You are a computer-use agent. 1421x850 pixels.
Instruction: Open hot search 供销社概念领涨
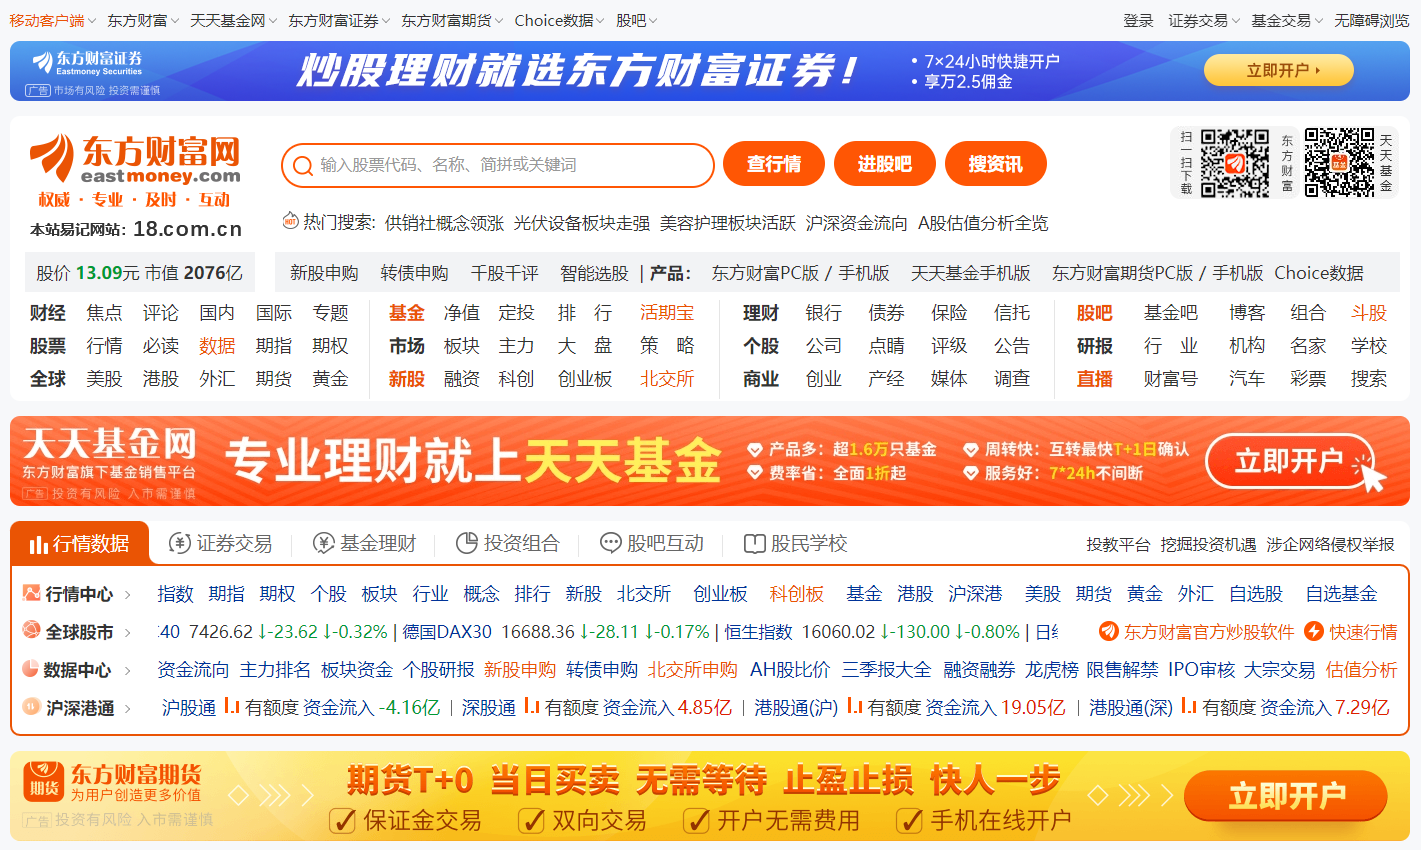point(444,223)
